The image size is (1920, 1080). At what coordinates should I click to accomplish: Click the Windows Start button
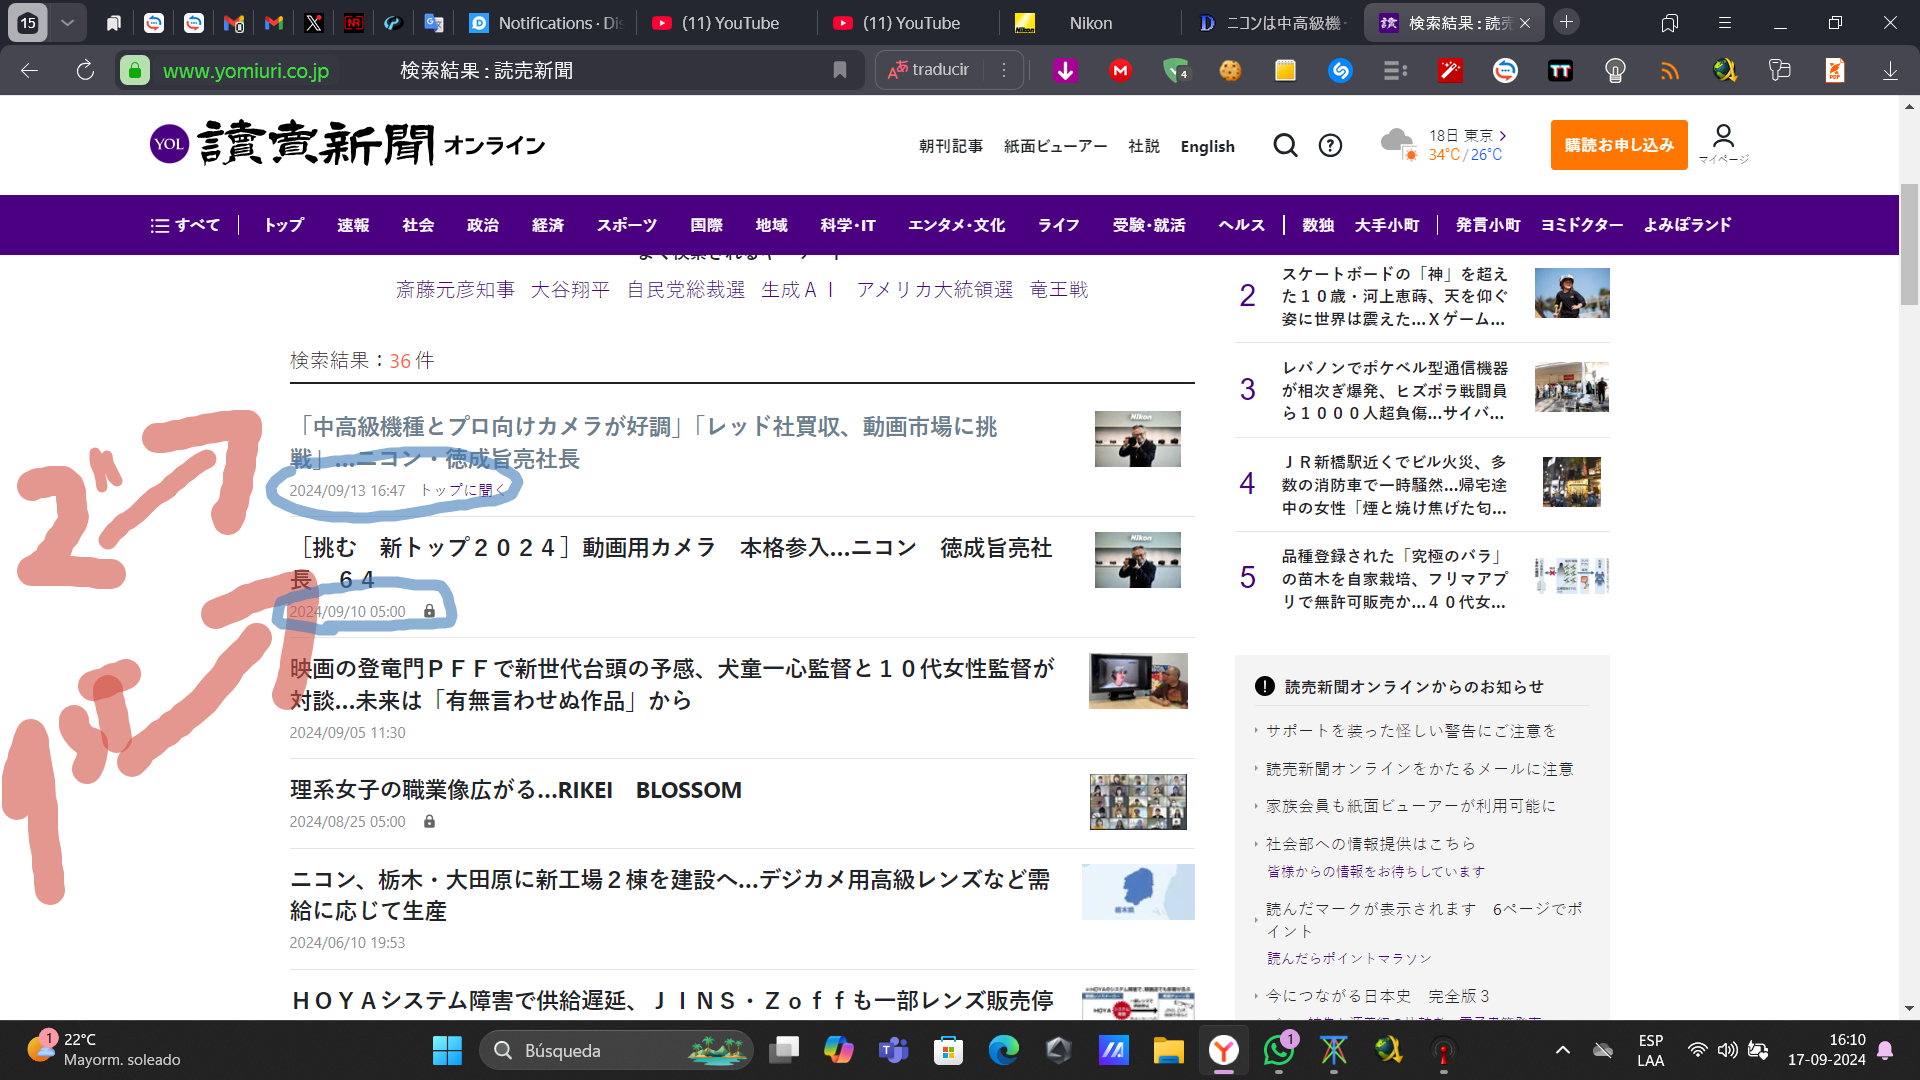(x=447, y=1050)
